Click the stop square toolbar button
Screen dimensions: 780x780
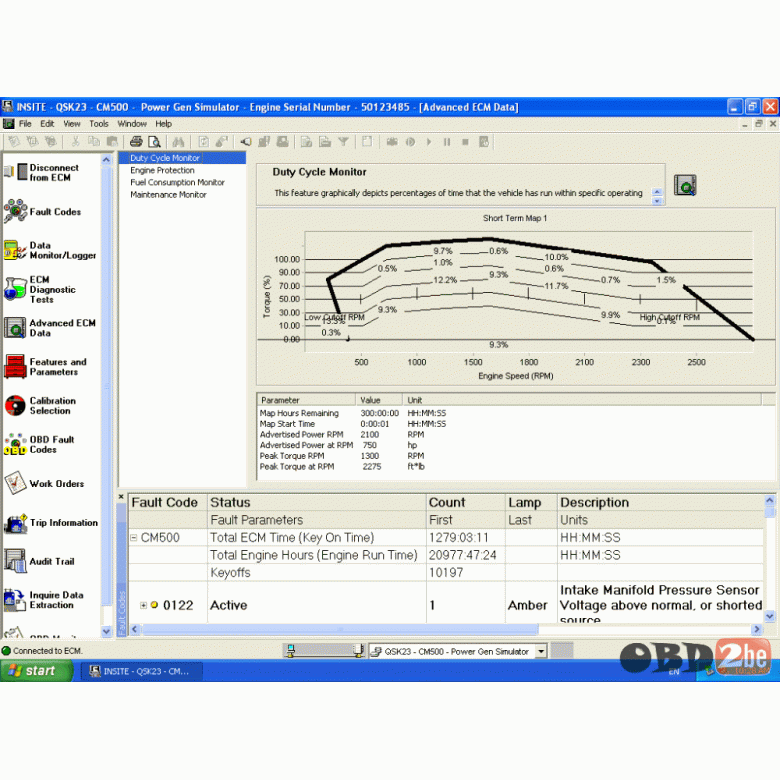465,142
